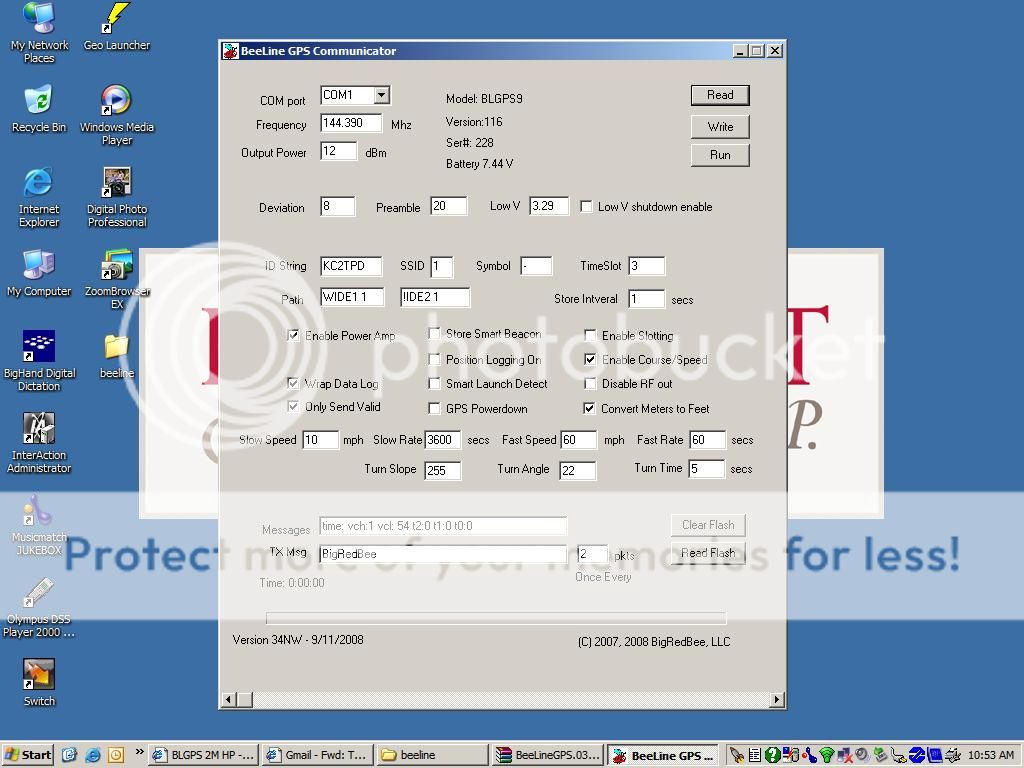Screen dimensions: 1024x768
Task: Select Digital Photo Professional desktop shortcut
Action: tap(117, 197)
